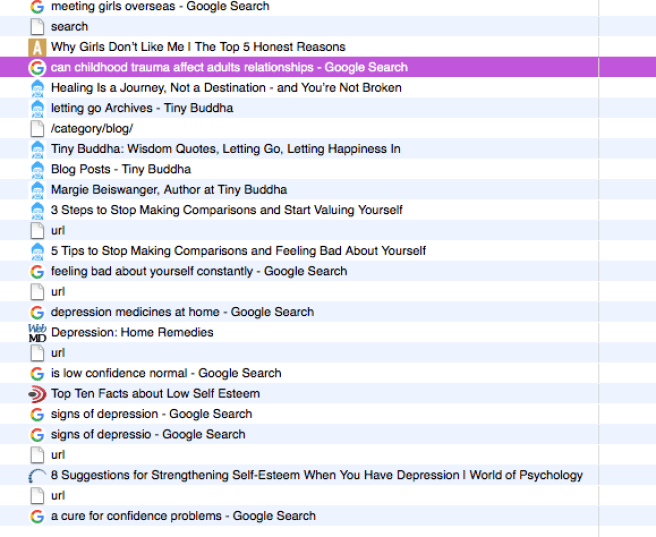Select 'Blog Posts - Tiny Buddha' history item

point(120,169)
